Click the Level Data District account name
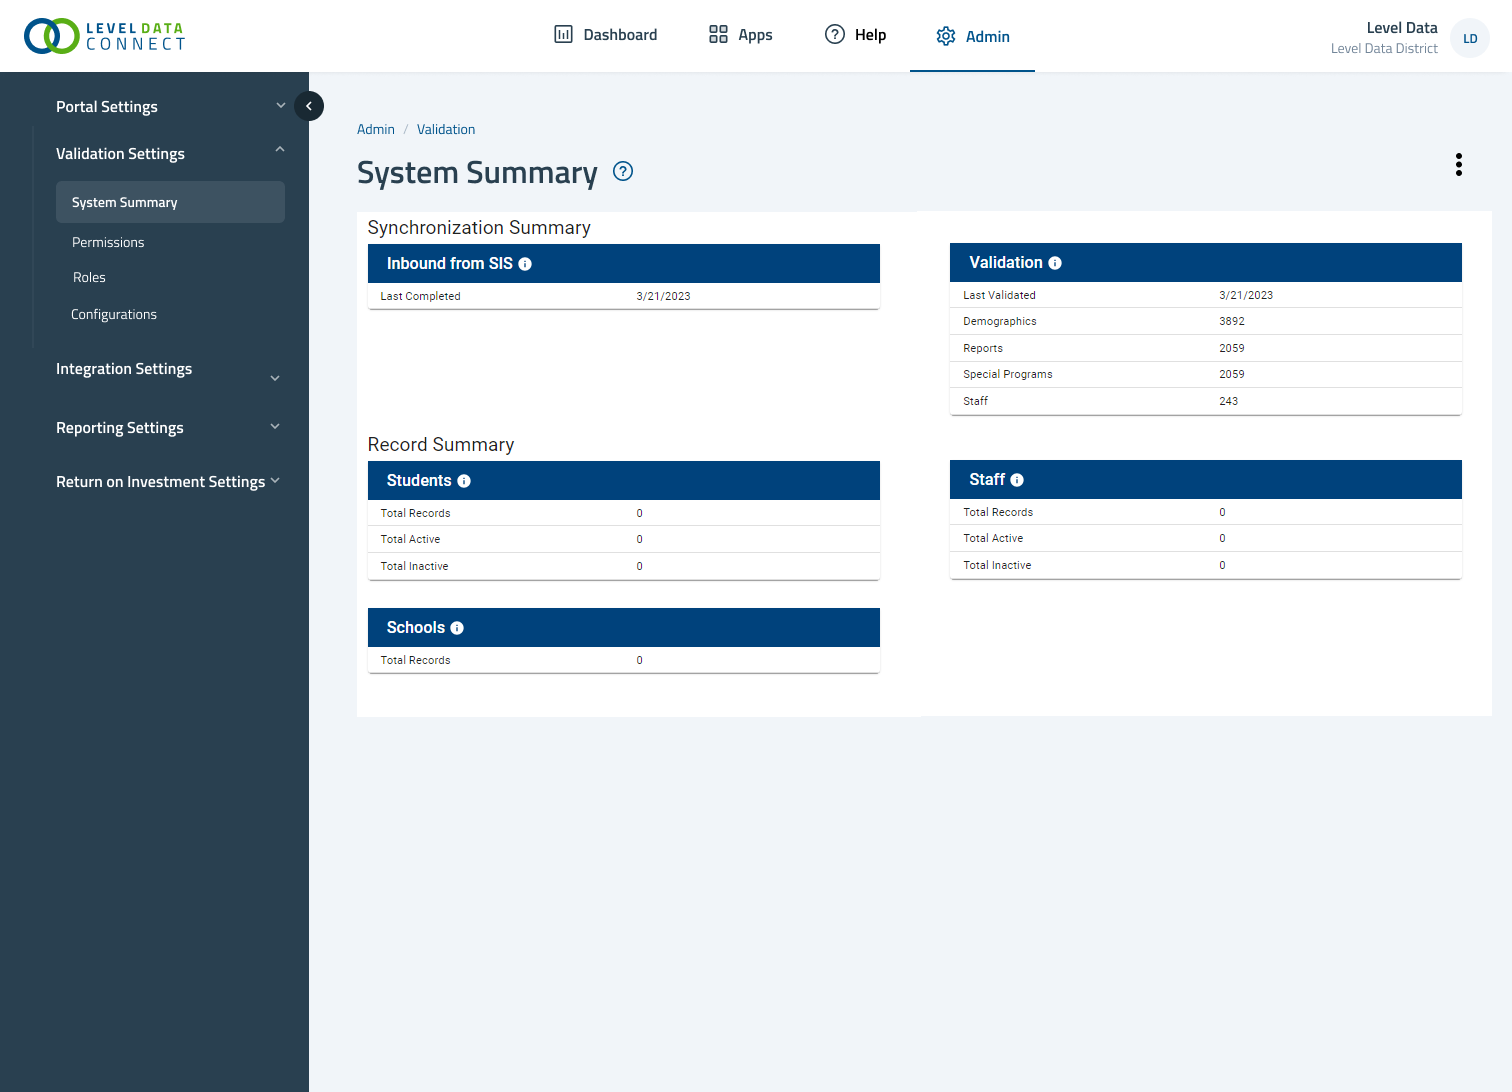The width and height of the screenshot is (1512, 1092). click(x=1384, y=48)
